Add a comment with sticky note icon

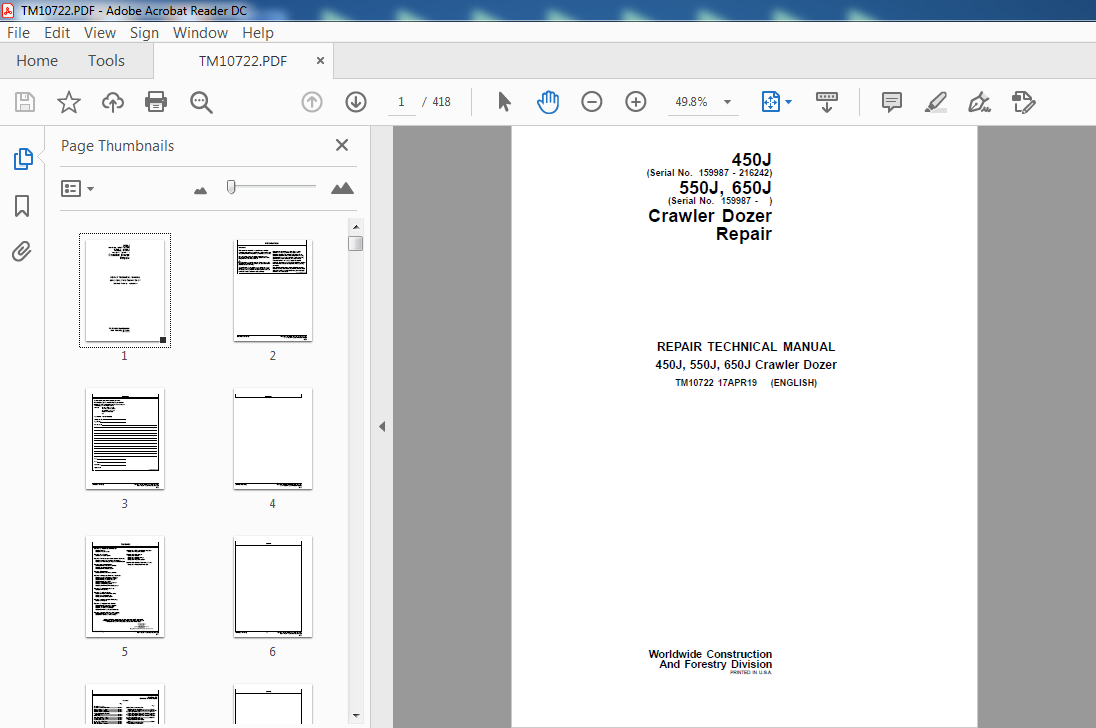click(891, 102)
